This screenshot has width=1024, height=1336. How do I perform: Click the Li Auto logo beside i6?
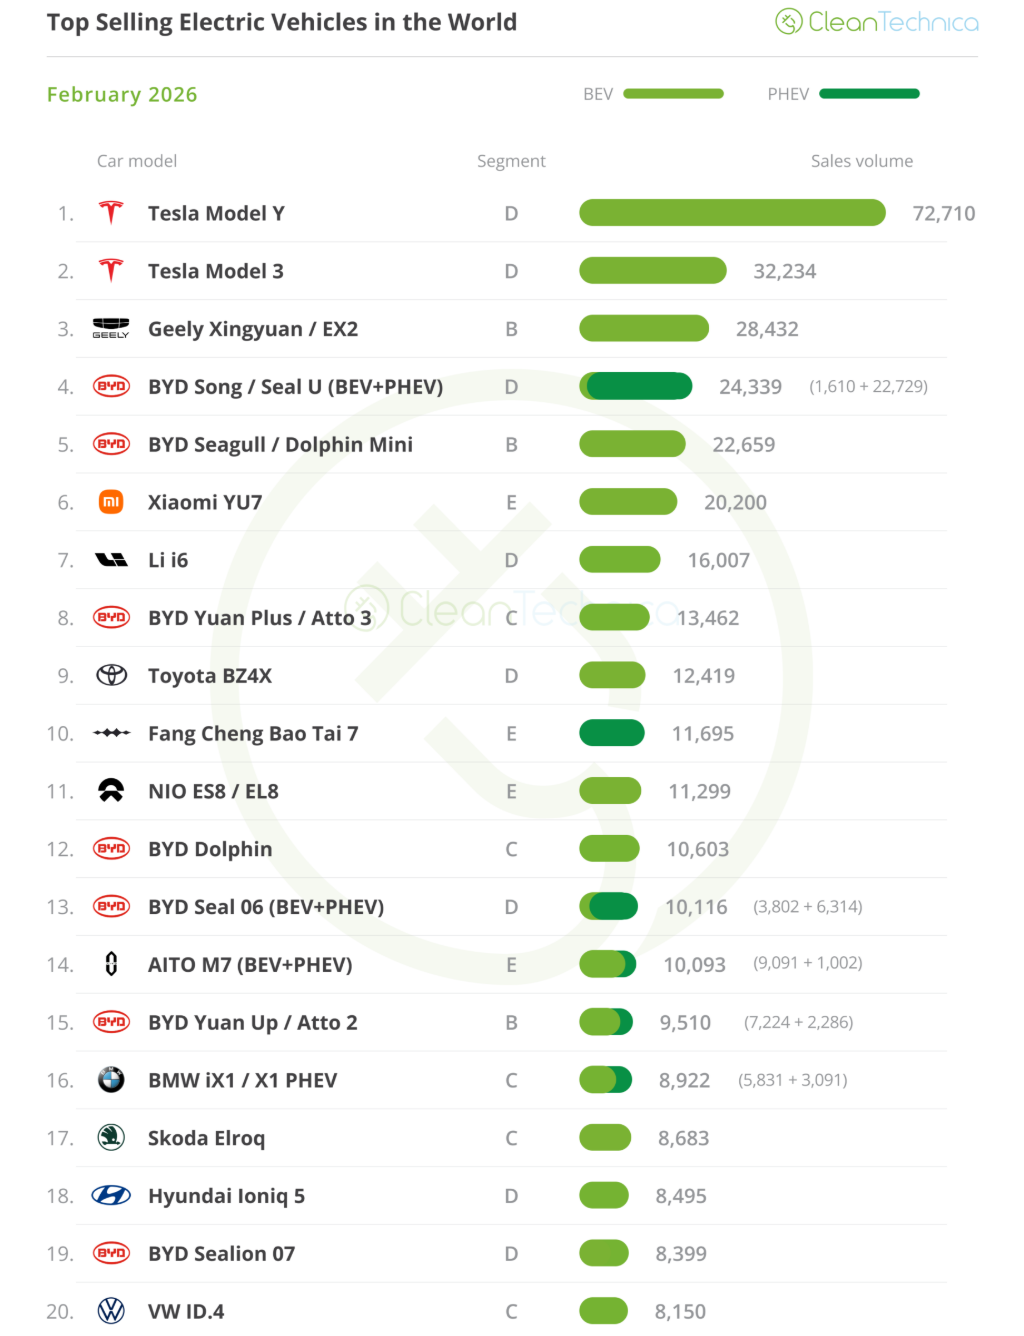click(x=111, y=560)
